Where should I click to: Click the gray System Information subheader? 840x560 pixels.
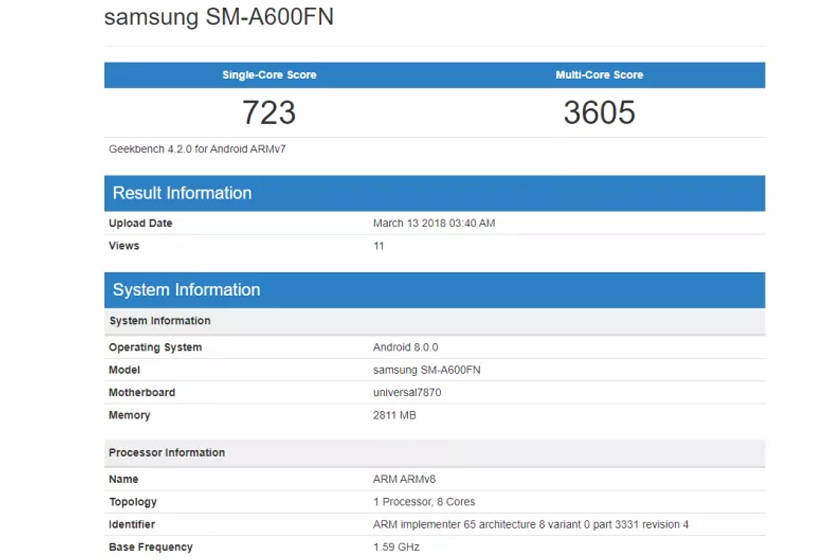(x=434, y=321)
